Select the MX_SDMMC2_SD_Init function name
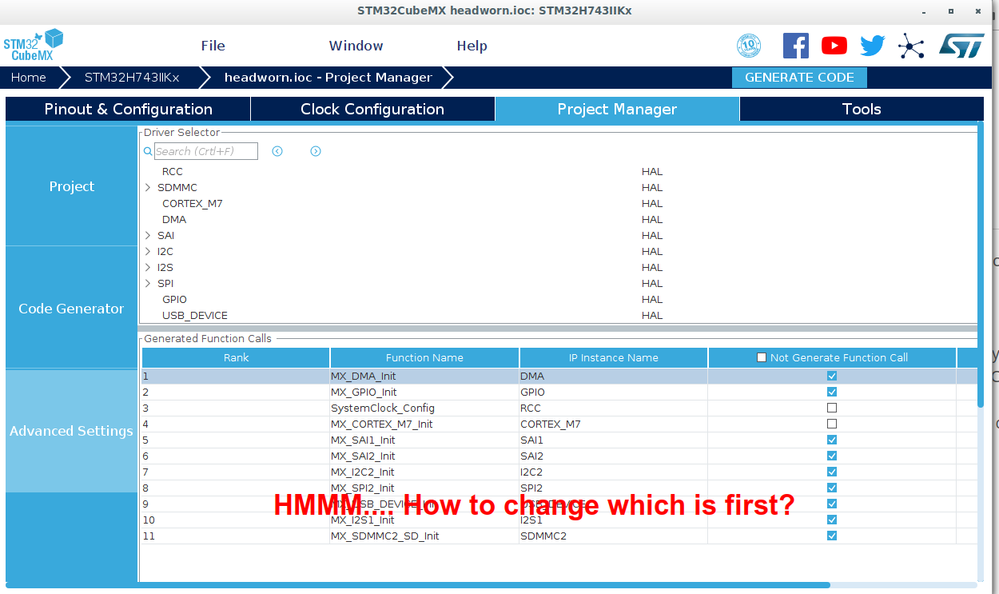 coord(385,536)
